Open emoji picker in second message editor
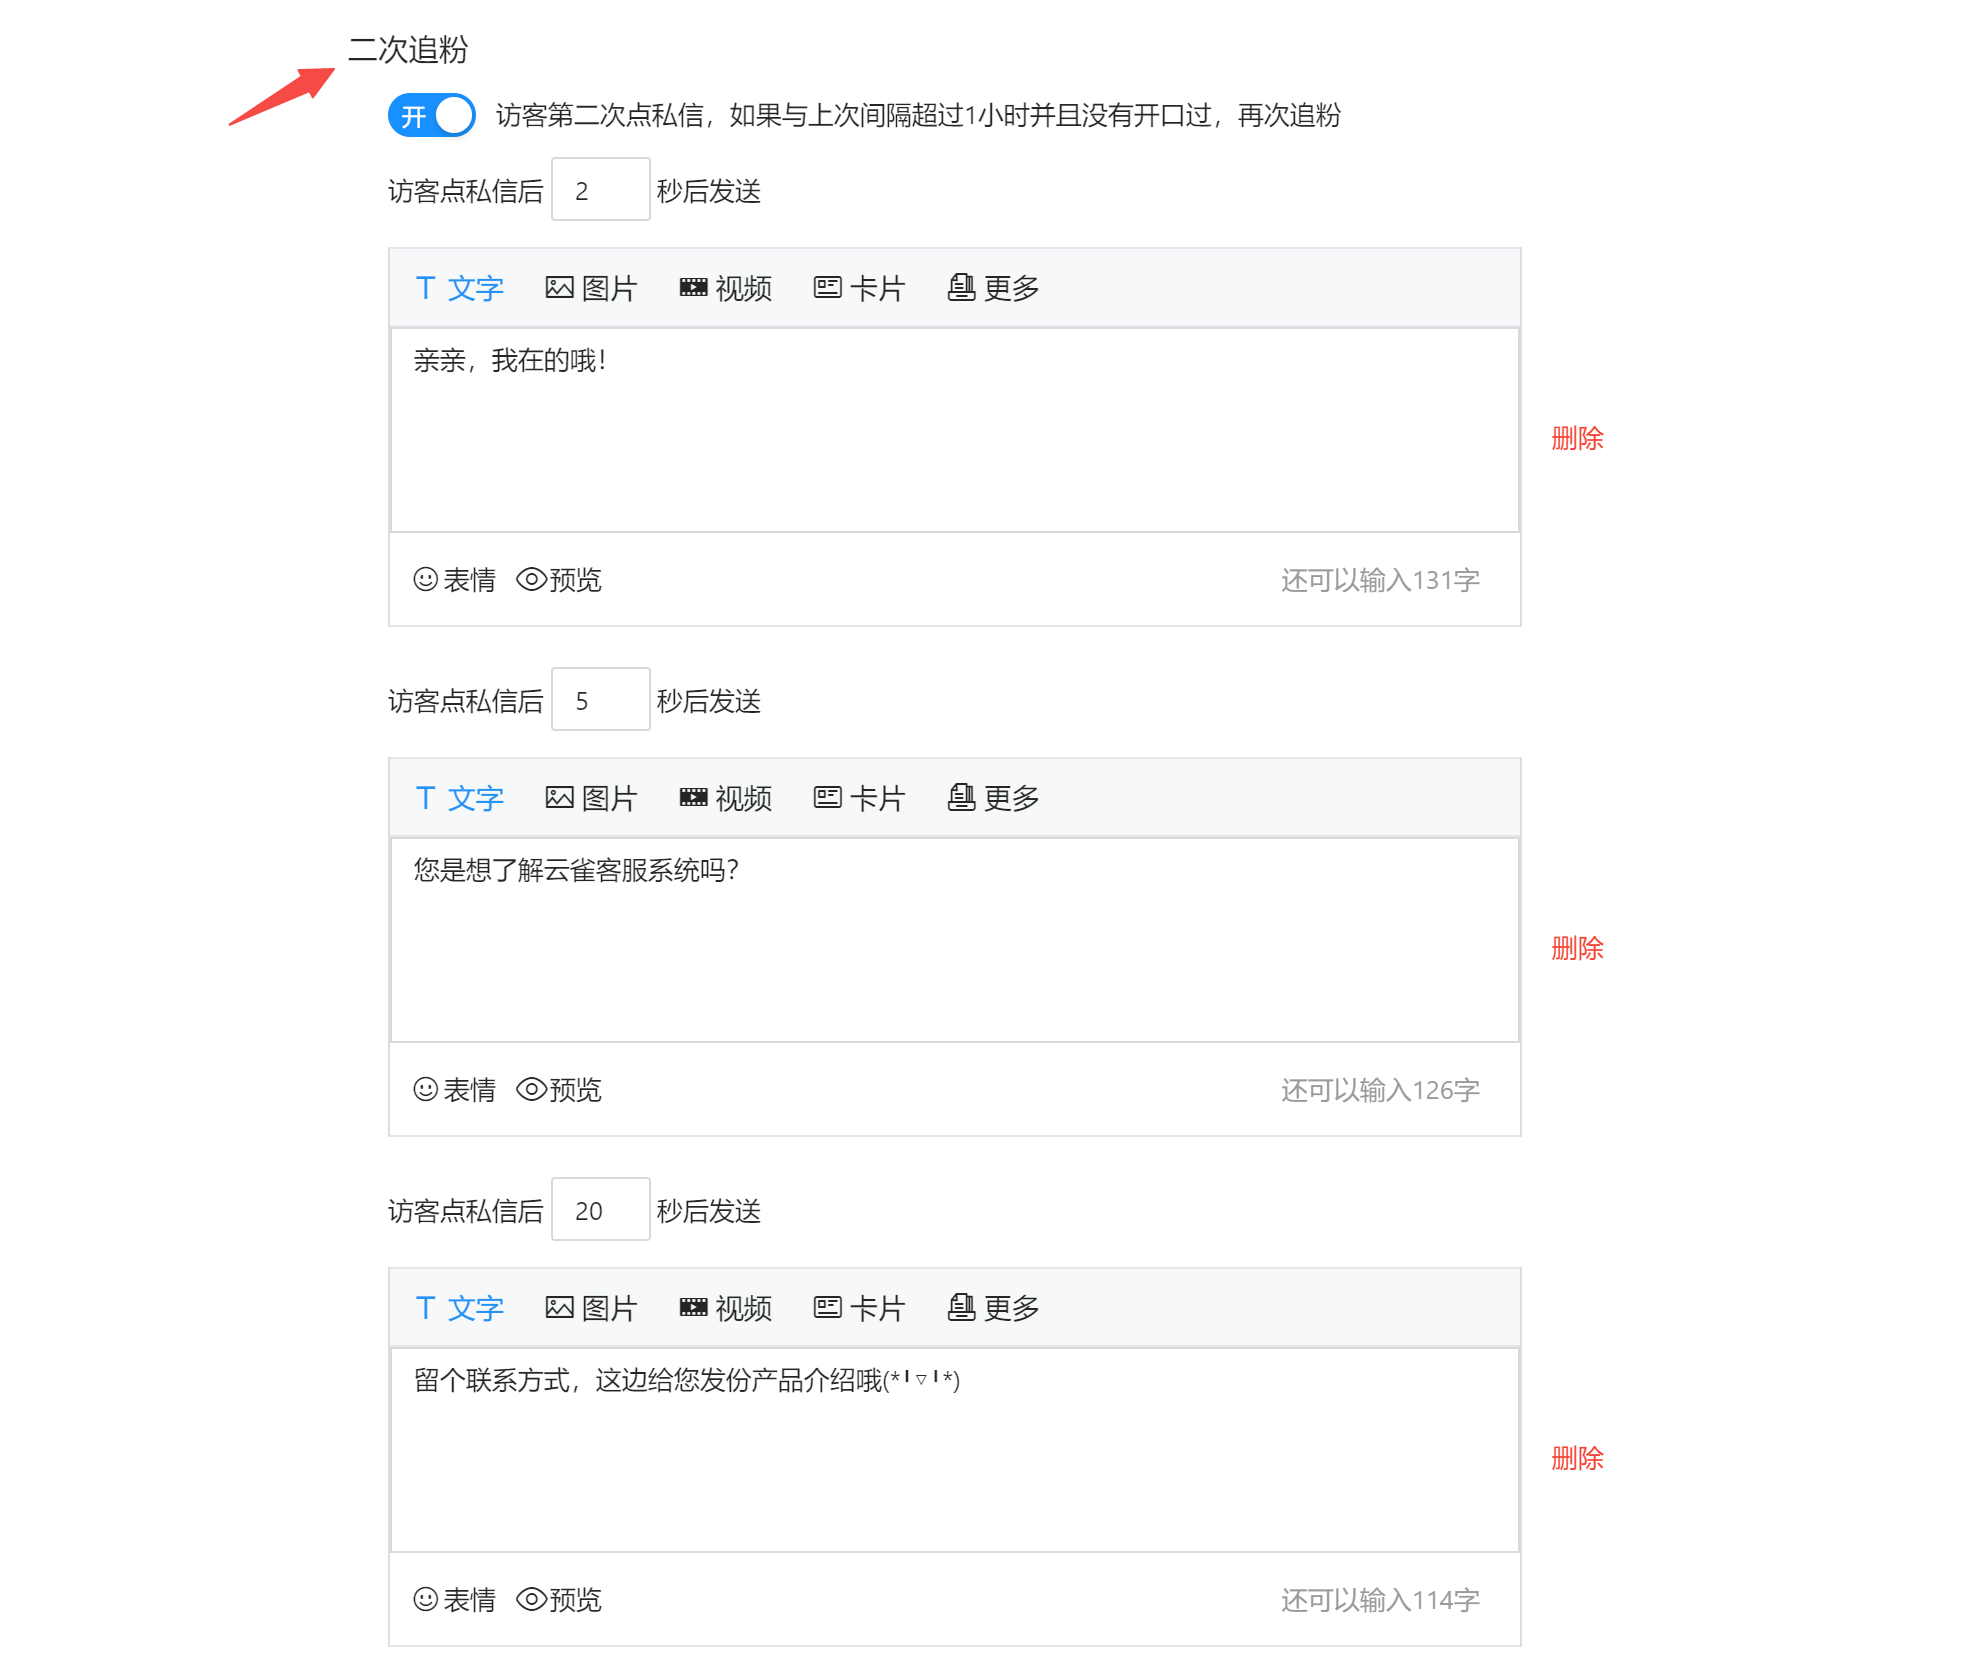The width and height of the screenshot is (1978, 1674). [455, 1090]
